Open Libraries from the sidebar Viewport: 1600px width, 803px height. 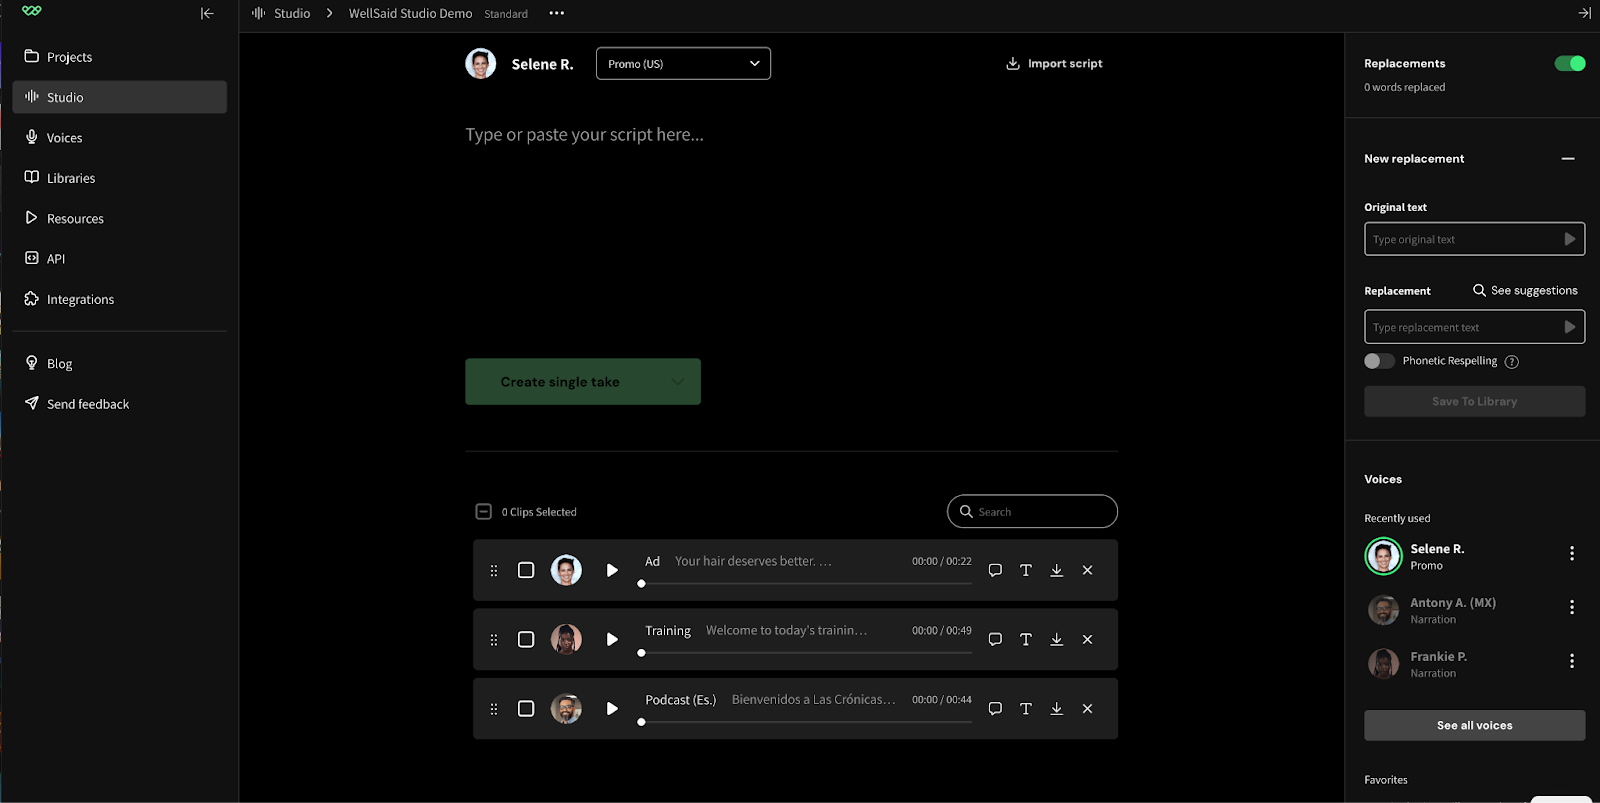[x=71, y=178]
